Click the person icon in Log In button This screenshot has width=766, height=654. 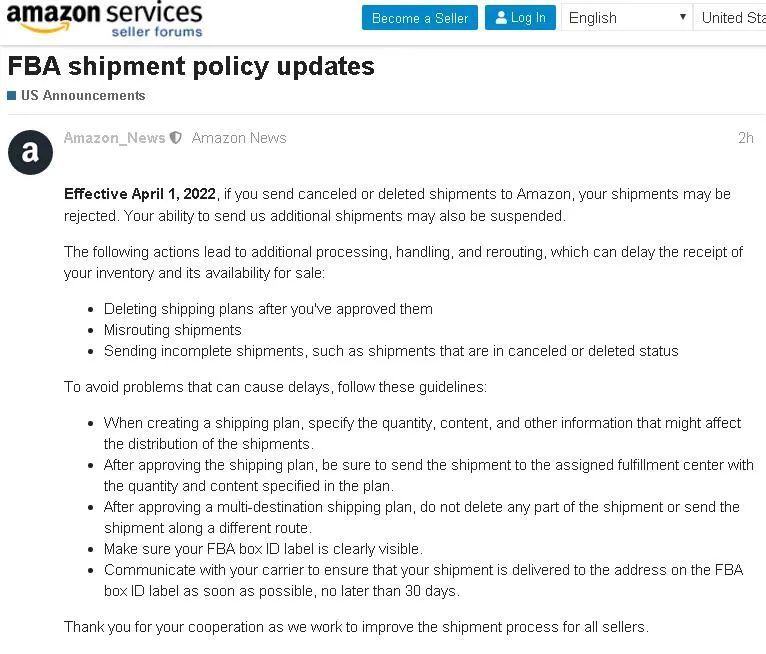tap(501, 18)
